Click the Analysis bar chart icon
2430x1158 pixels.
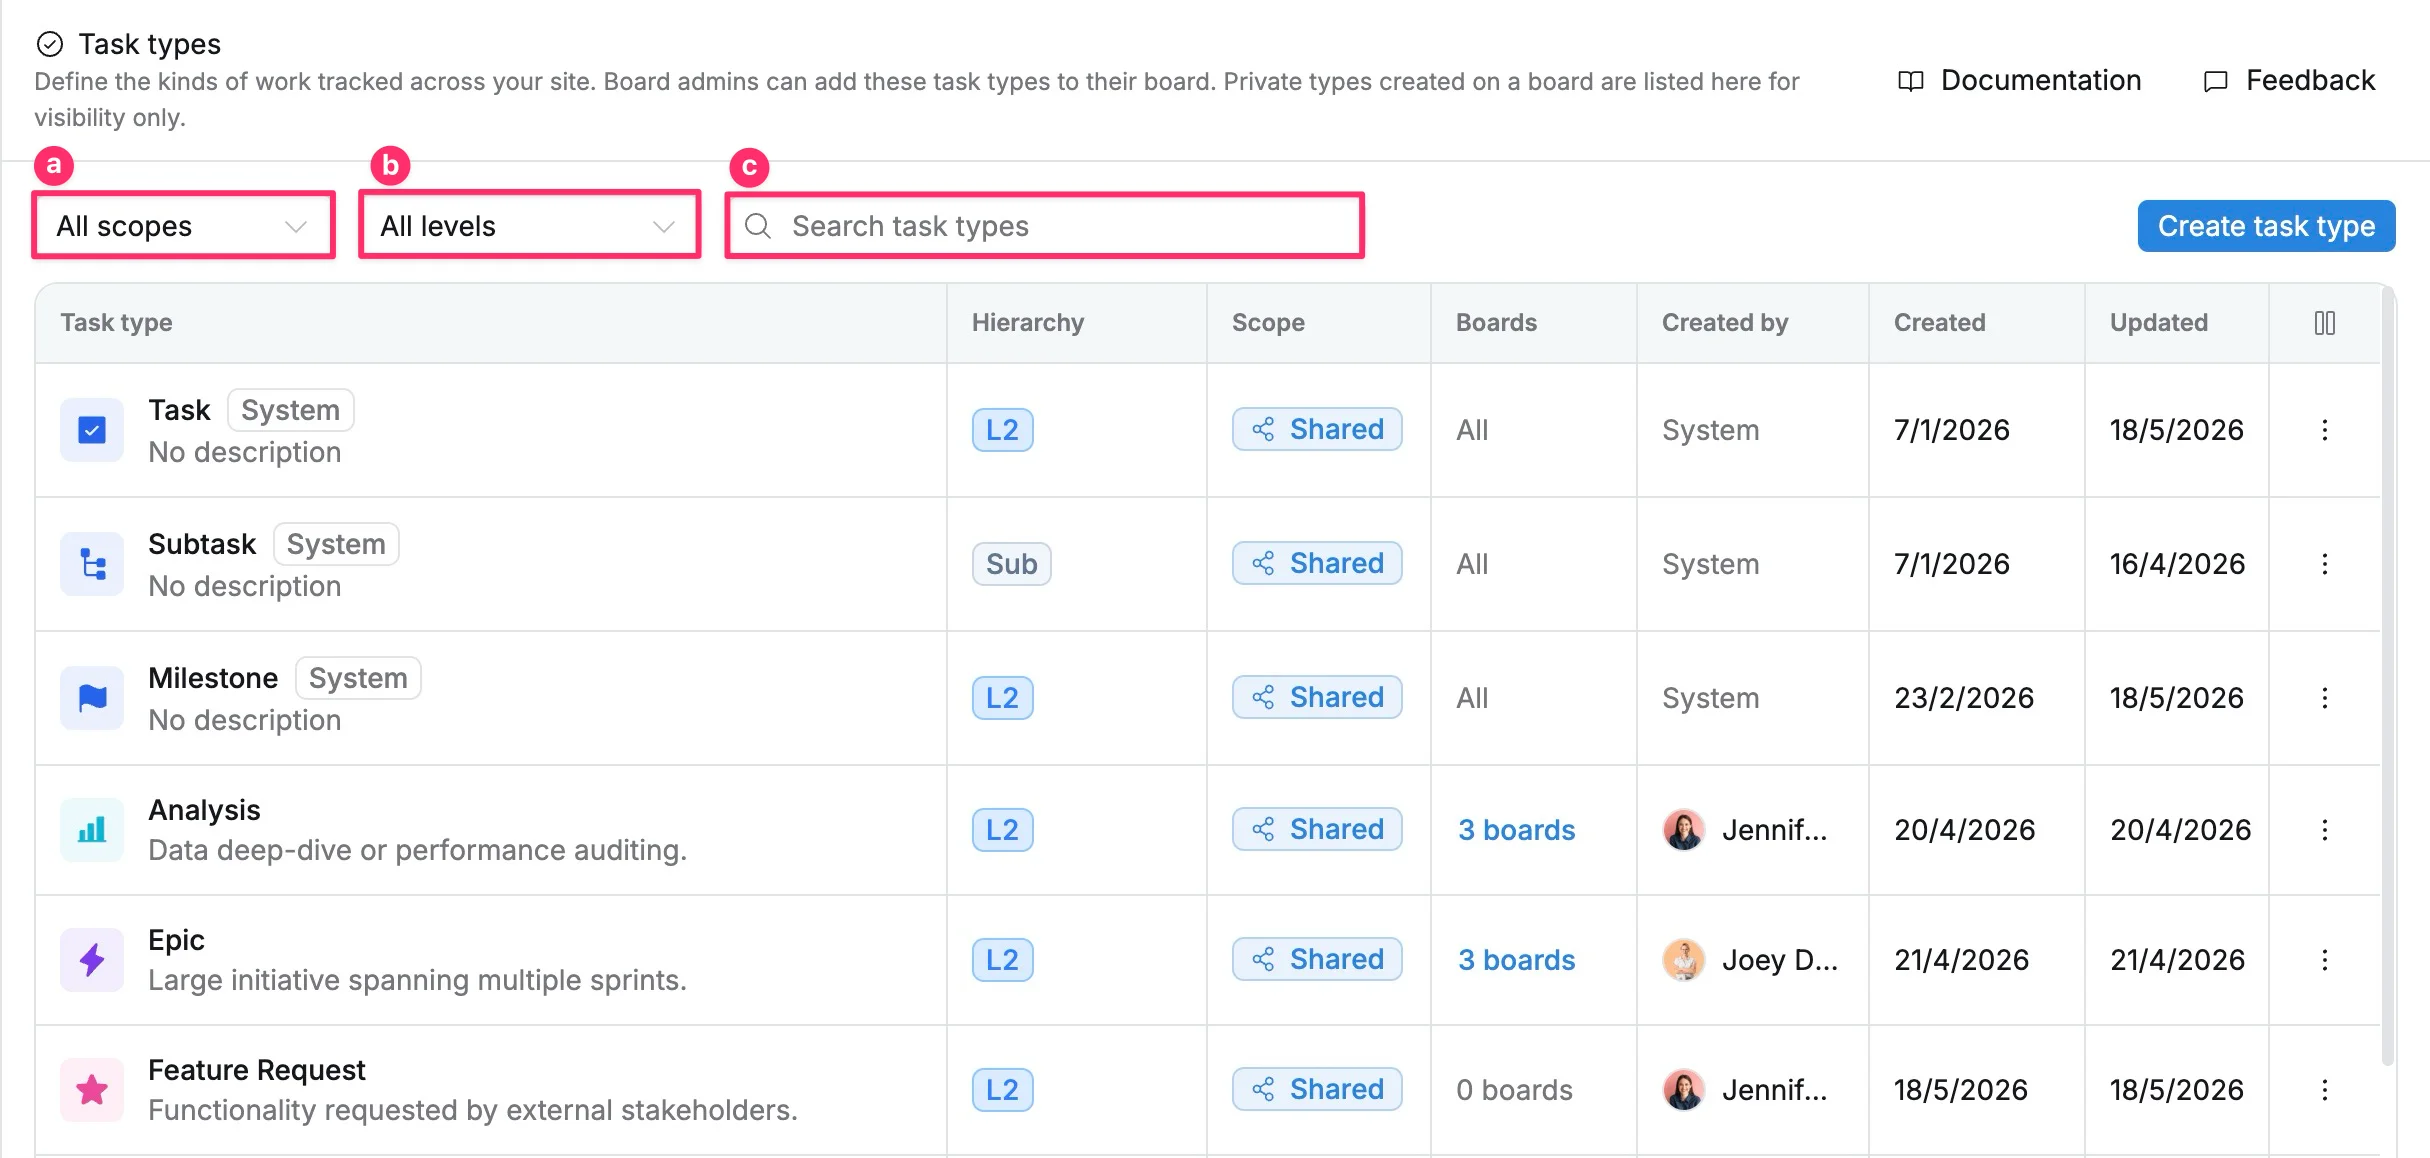92,830
